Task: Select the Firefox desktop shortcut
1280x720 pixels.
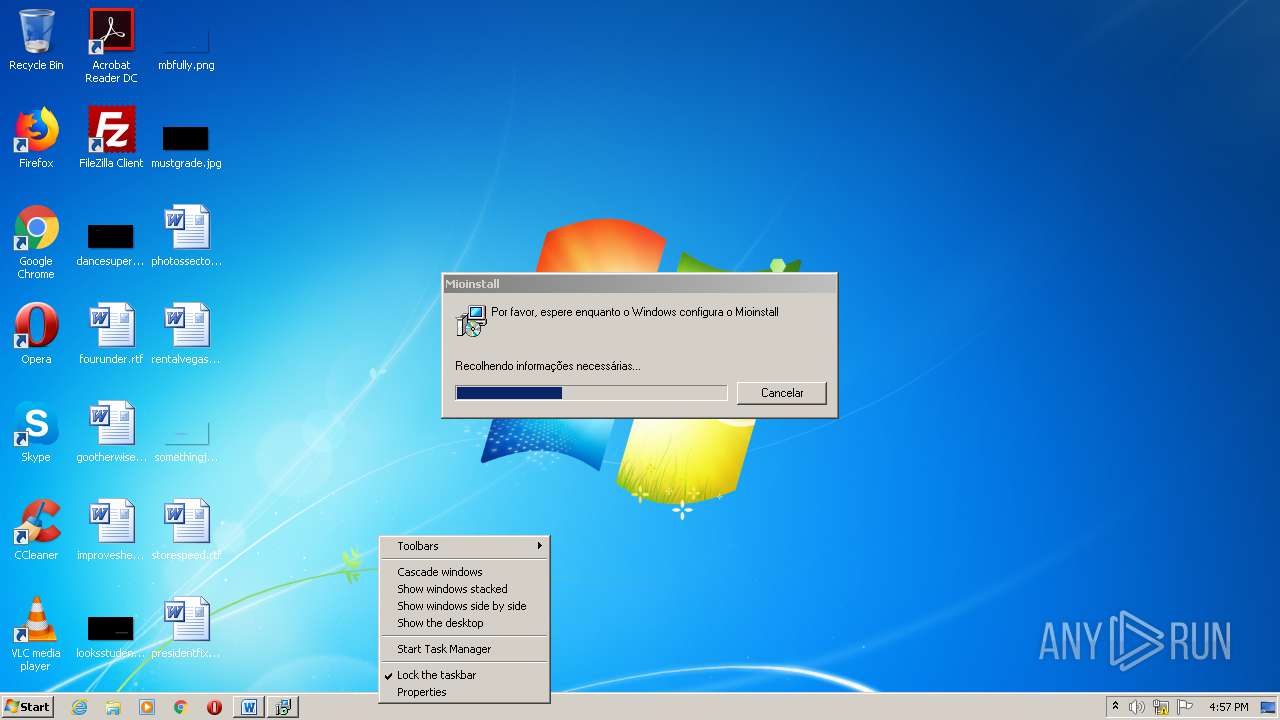Action: pos(36,138)
